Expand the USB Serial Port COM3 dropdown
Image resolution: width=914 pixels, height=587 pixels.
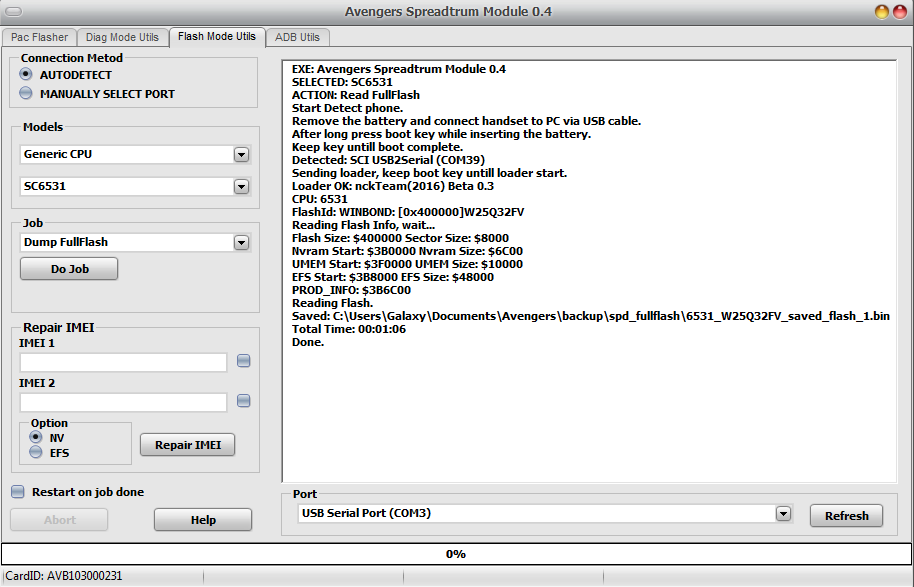point(783,514)
